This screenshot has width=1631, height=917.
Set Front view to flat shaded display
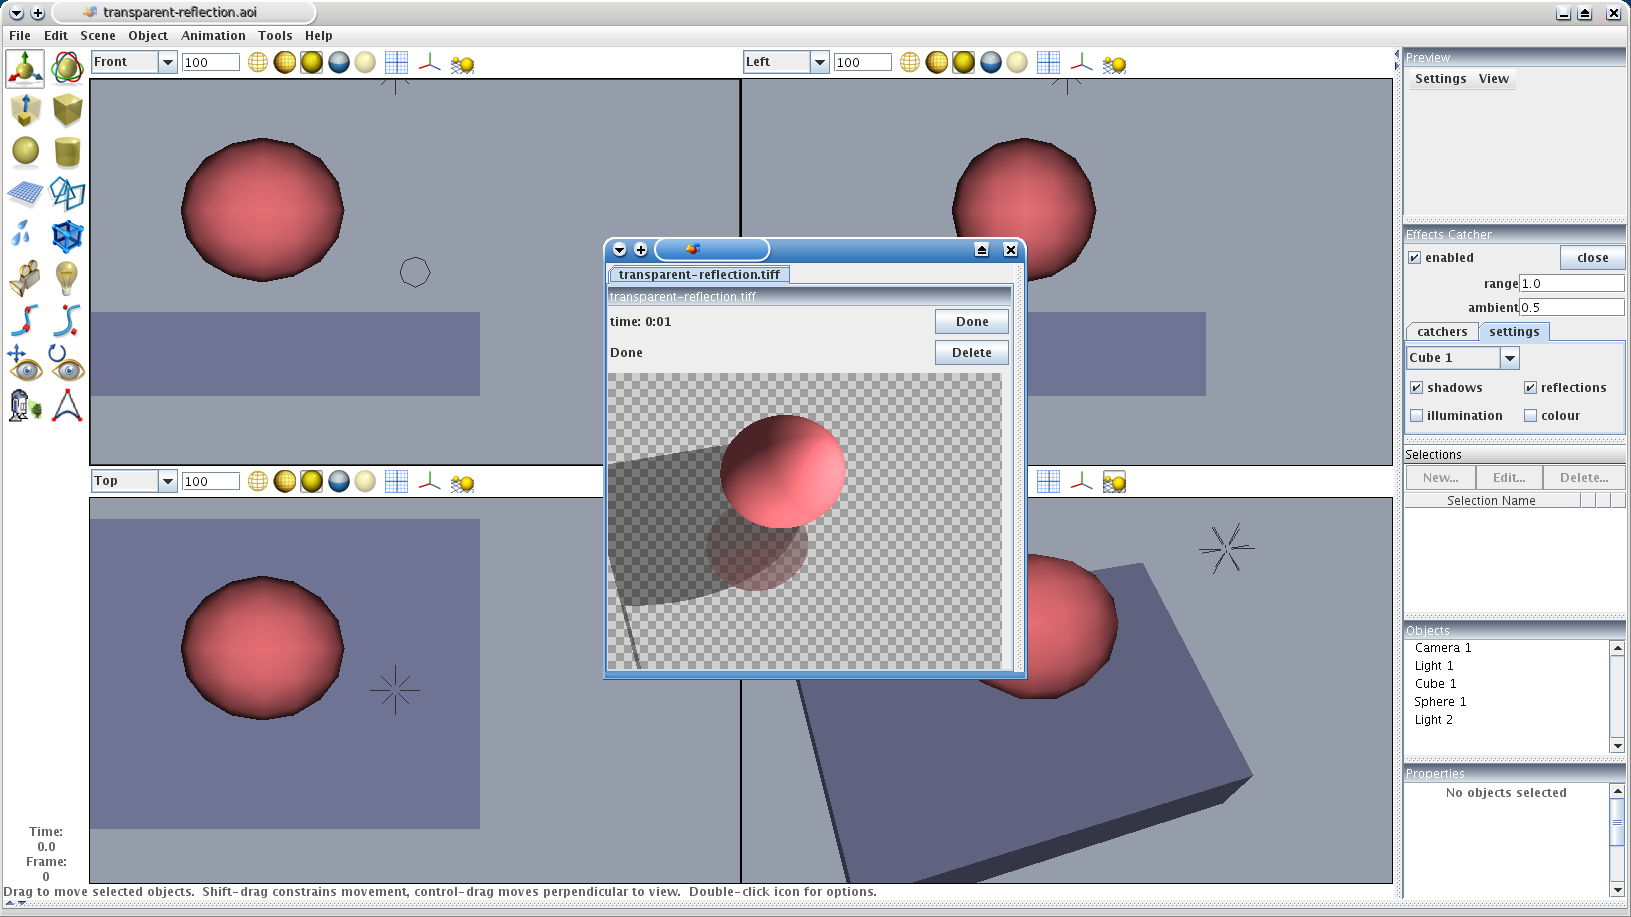coord(285,62)
